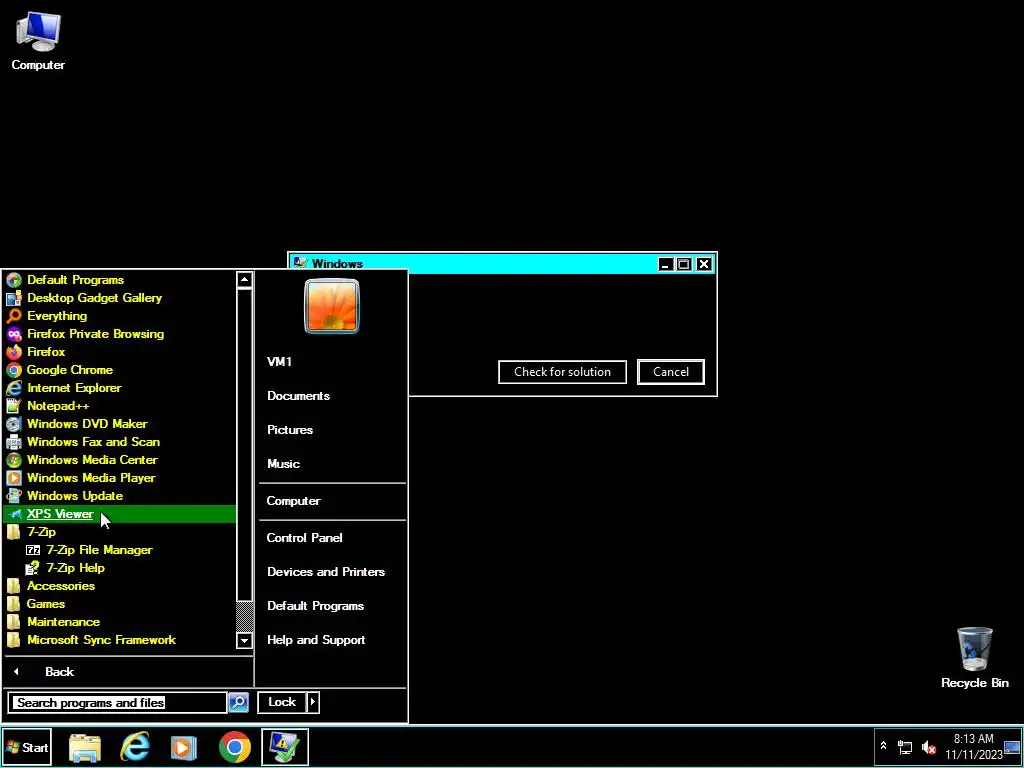Launch Windows Media Center
The height and width of the screenshot is (768, 1024).
tap(120, 460)
